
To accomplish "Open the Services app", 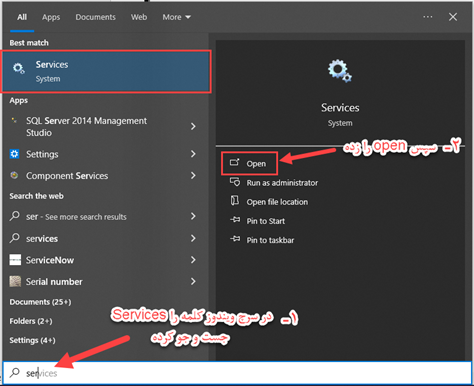I will coord(249,163).
